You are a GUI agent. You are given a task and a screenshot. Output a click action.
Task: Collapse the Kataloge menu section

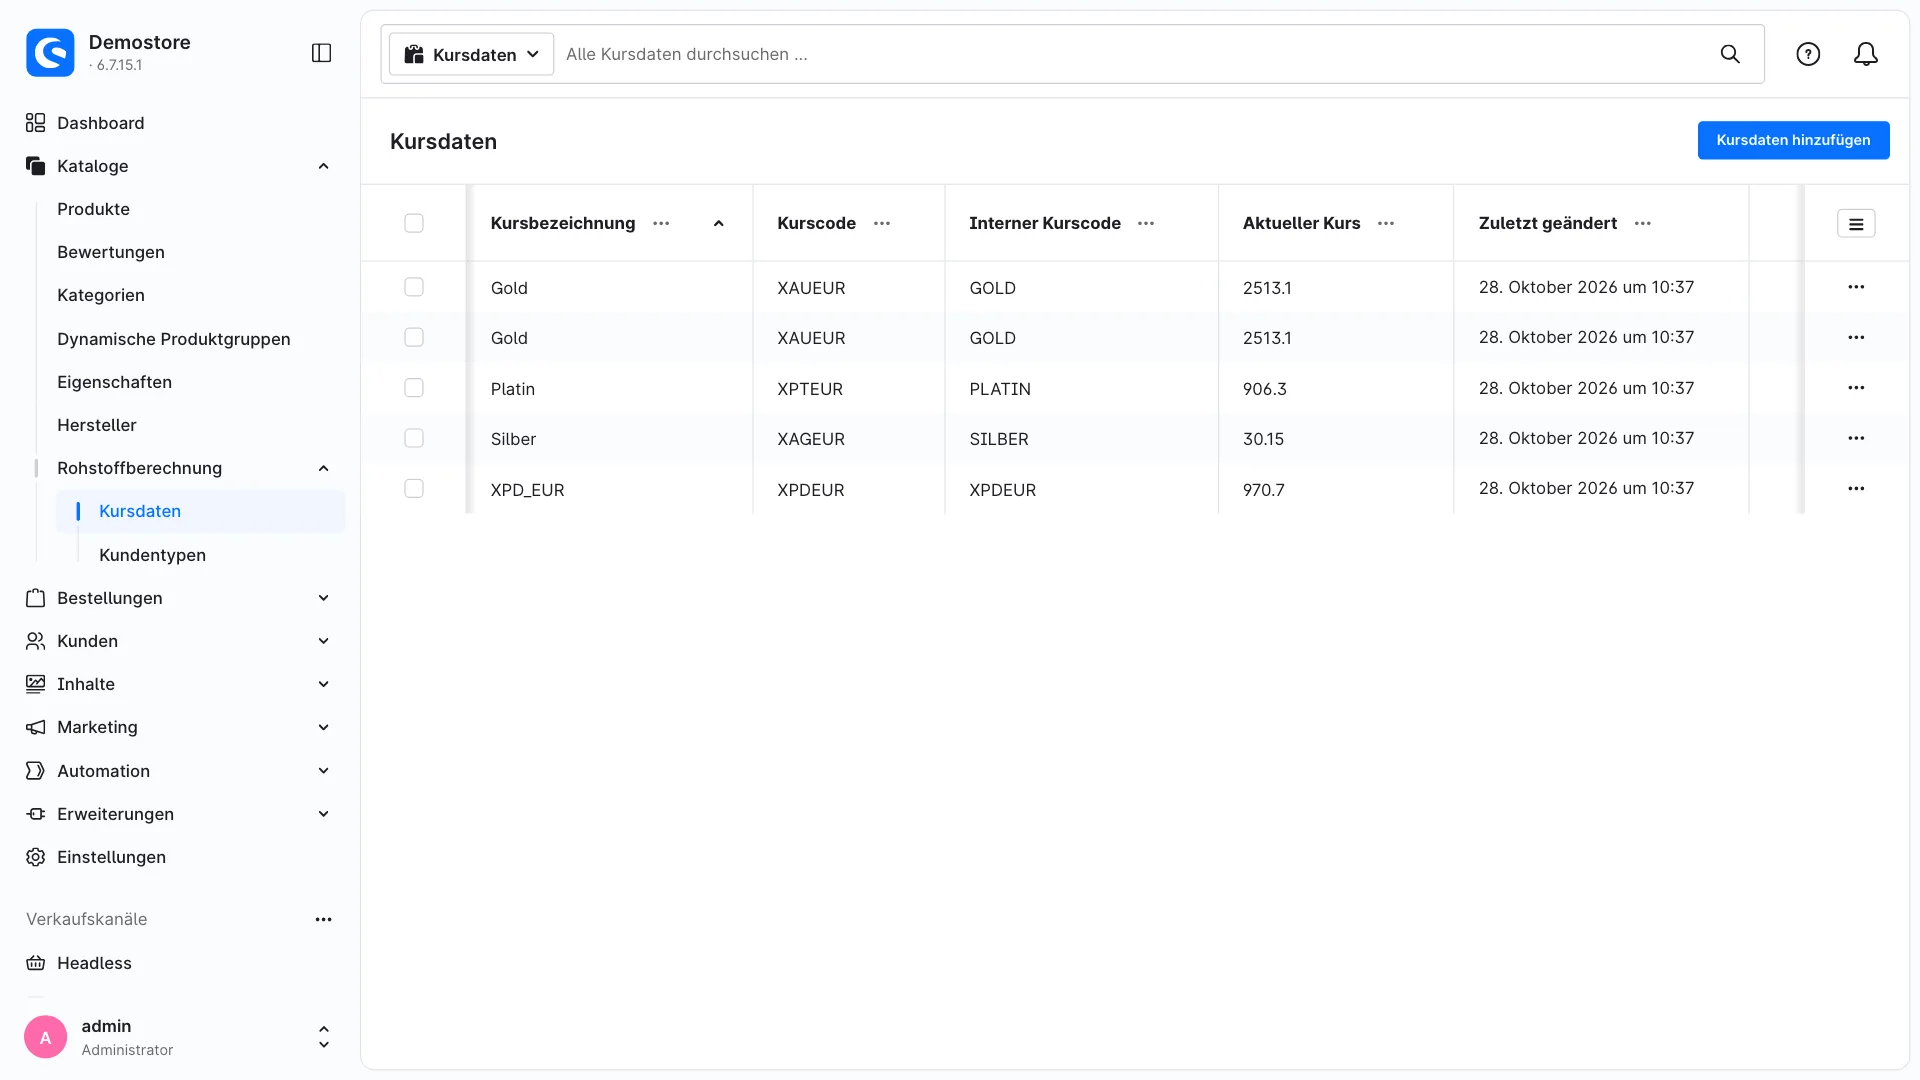323,166
